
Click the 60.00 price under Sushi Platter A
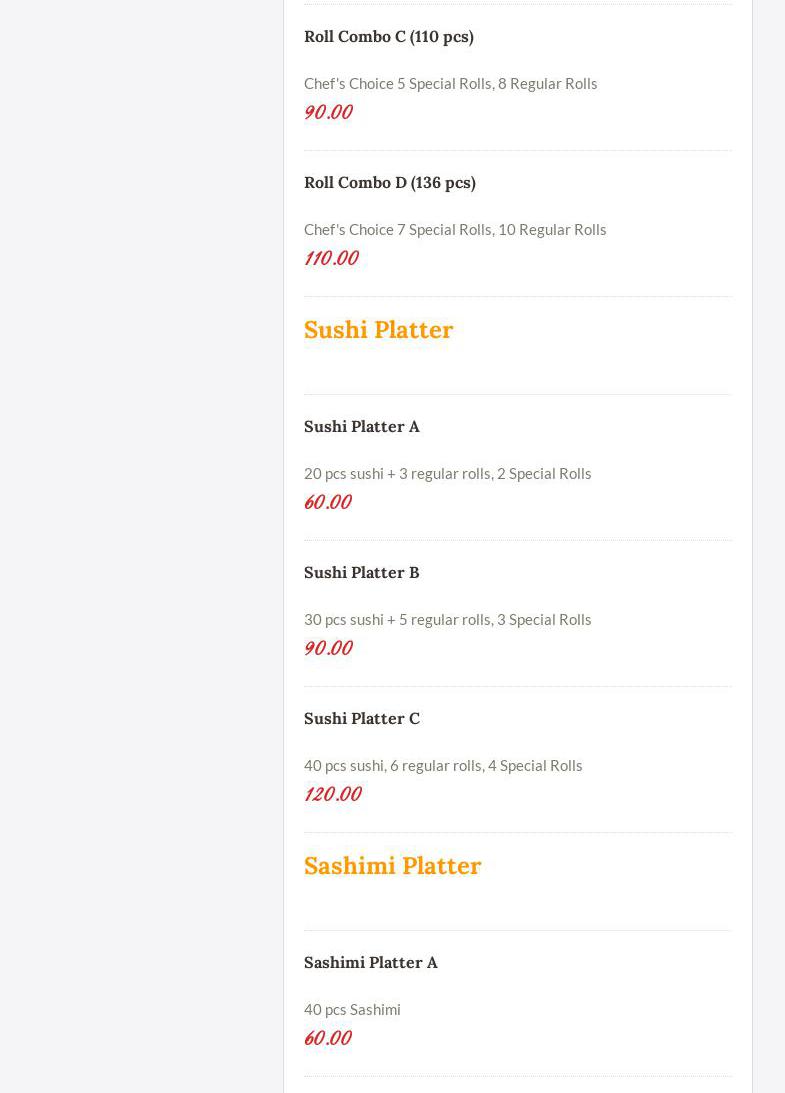[x=328, y=502]
